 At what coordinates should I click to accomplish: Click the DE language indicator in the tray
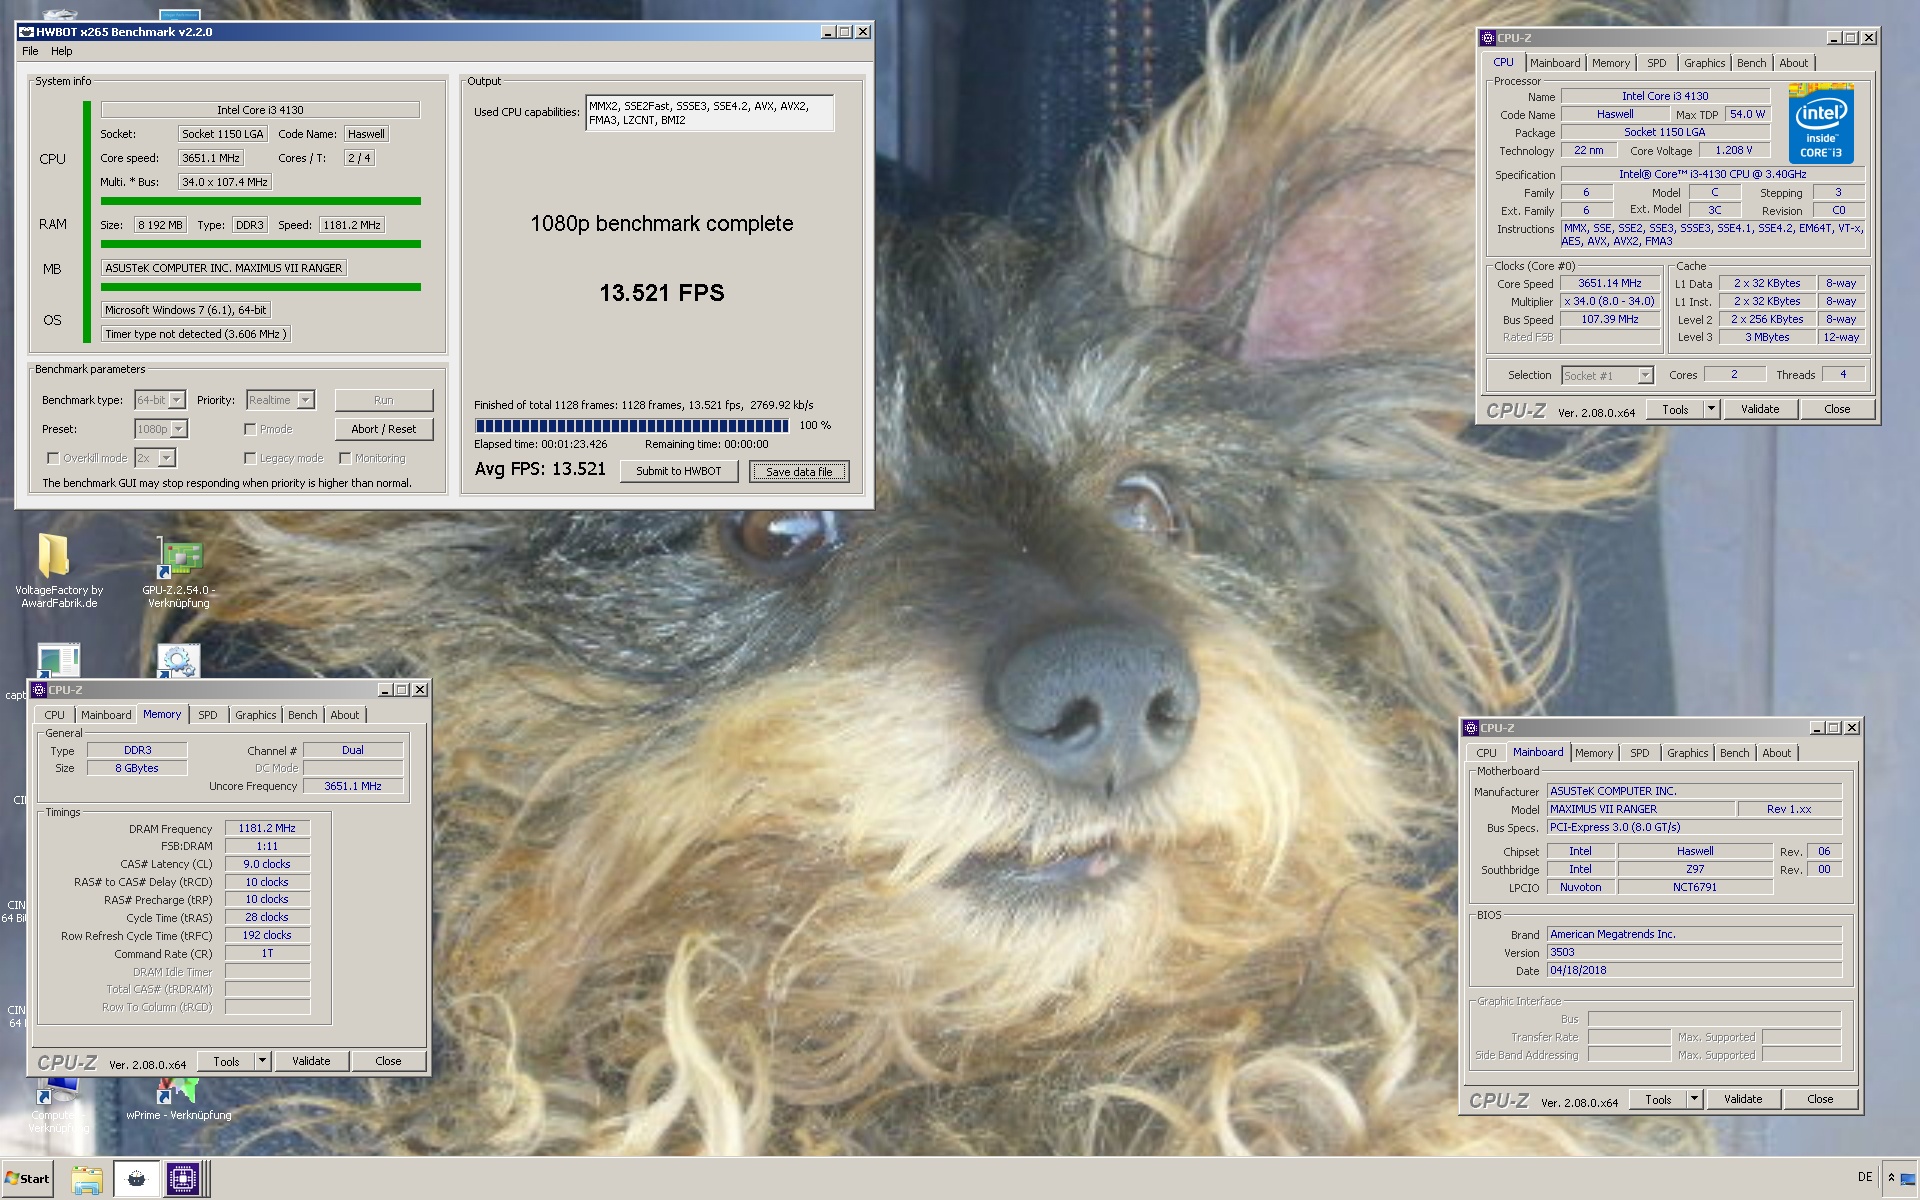click(1865, 1178)
